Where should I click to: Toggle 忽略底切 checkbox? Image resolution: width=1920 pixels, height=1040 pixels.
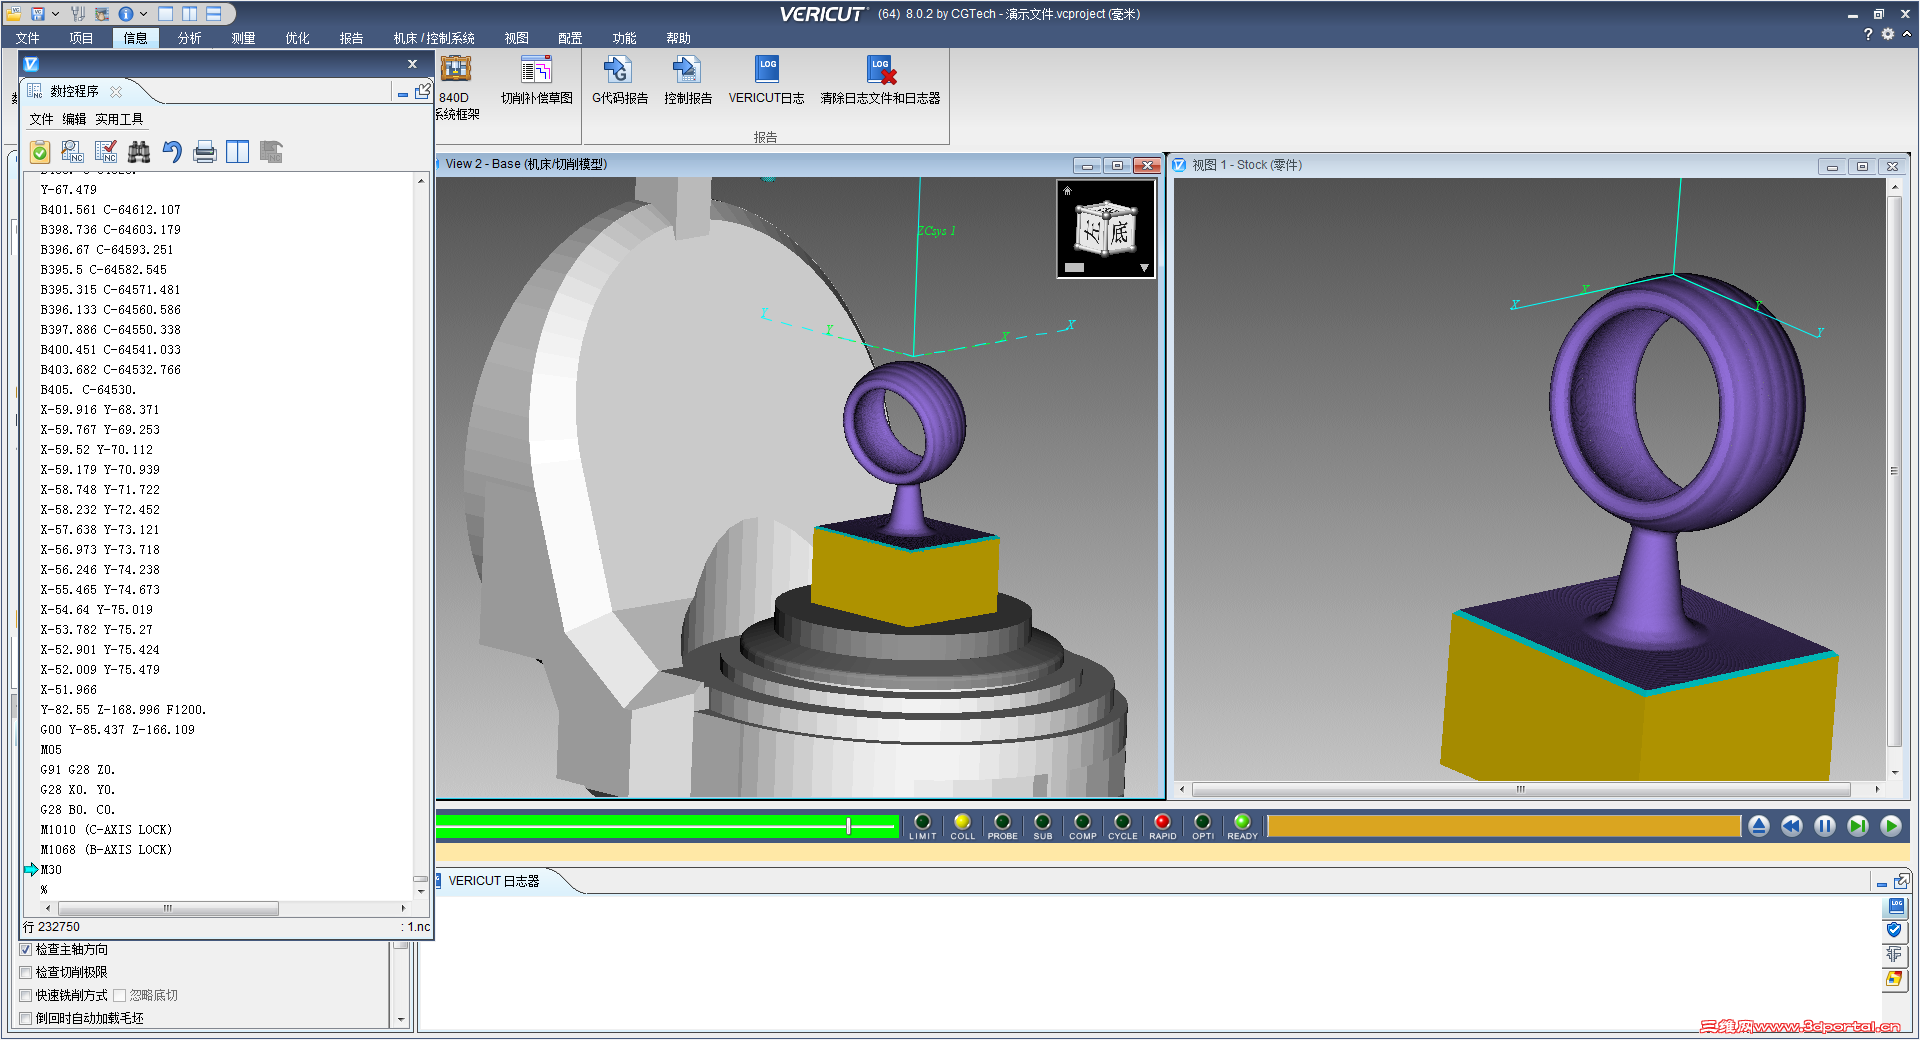click(119, 996)
